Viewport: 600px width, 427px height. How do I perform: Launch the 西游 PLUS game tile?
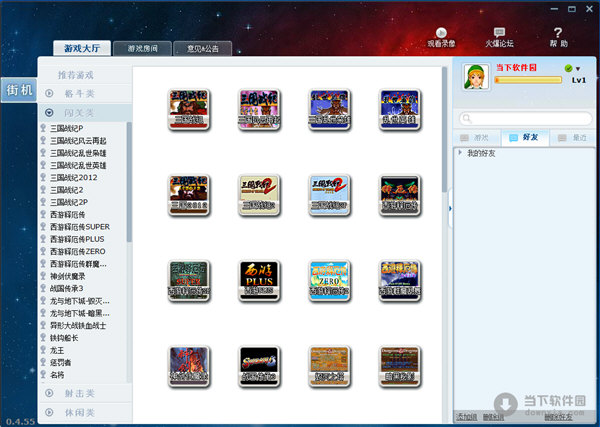point(259,281)
